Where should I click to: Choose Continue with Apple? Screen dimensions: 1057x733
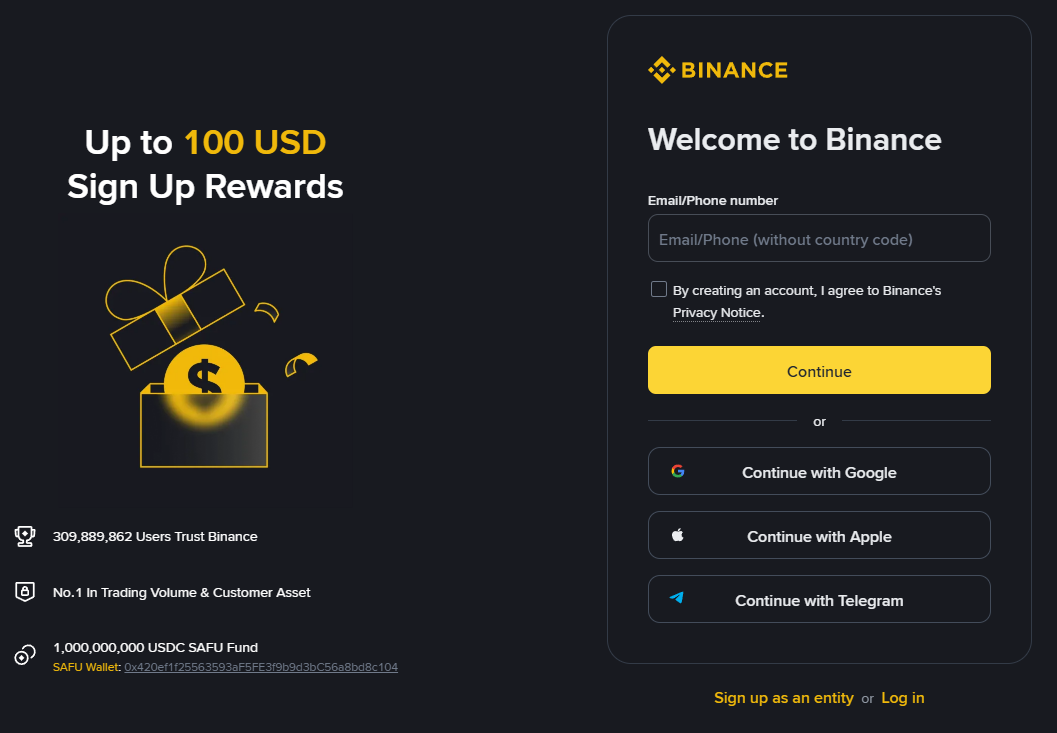tap(819, 536)
